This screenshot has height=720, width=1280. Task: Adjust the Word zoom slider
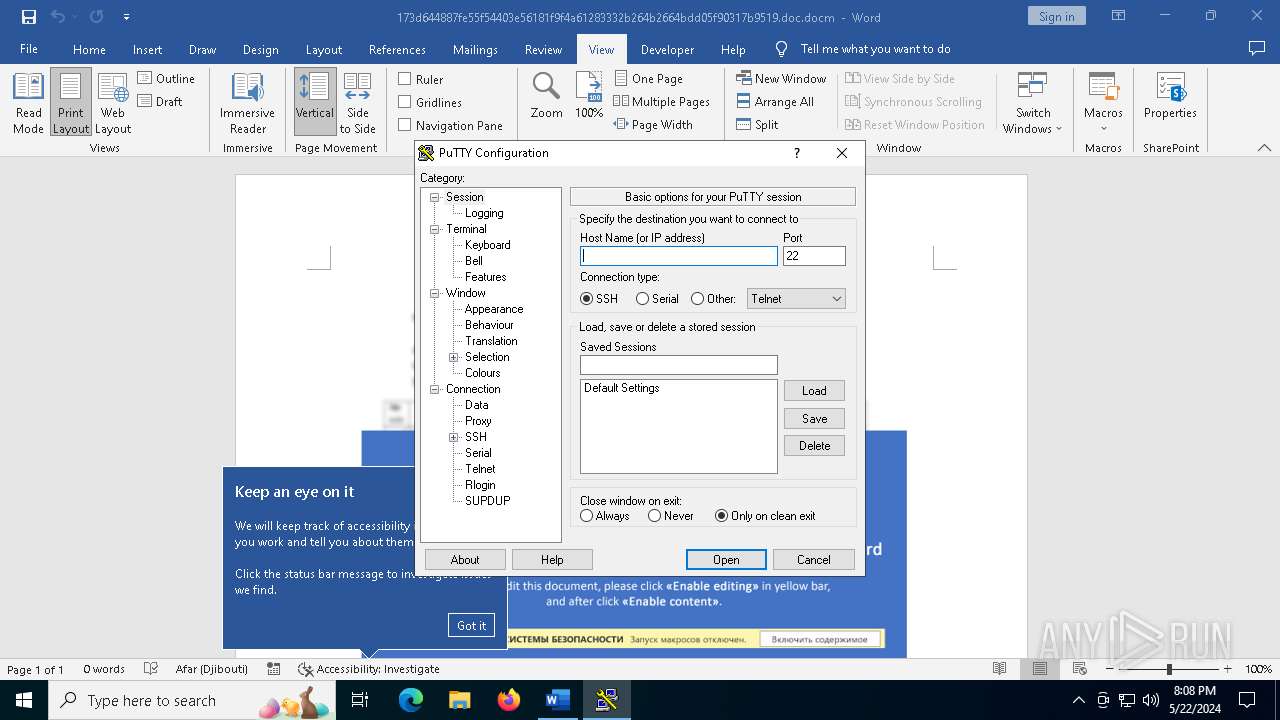pyautogui.click(x=1168, y=669)
